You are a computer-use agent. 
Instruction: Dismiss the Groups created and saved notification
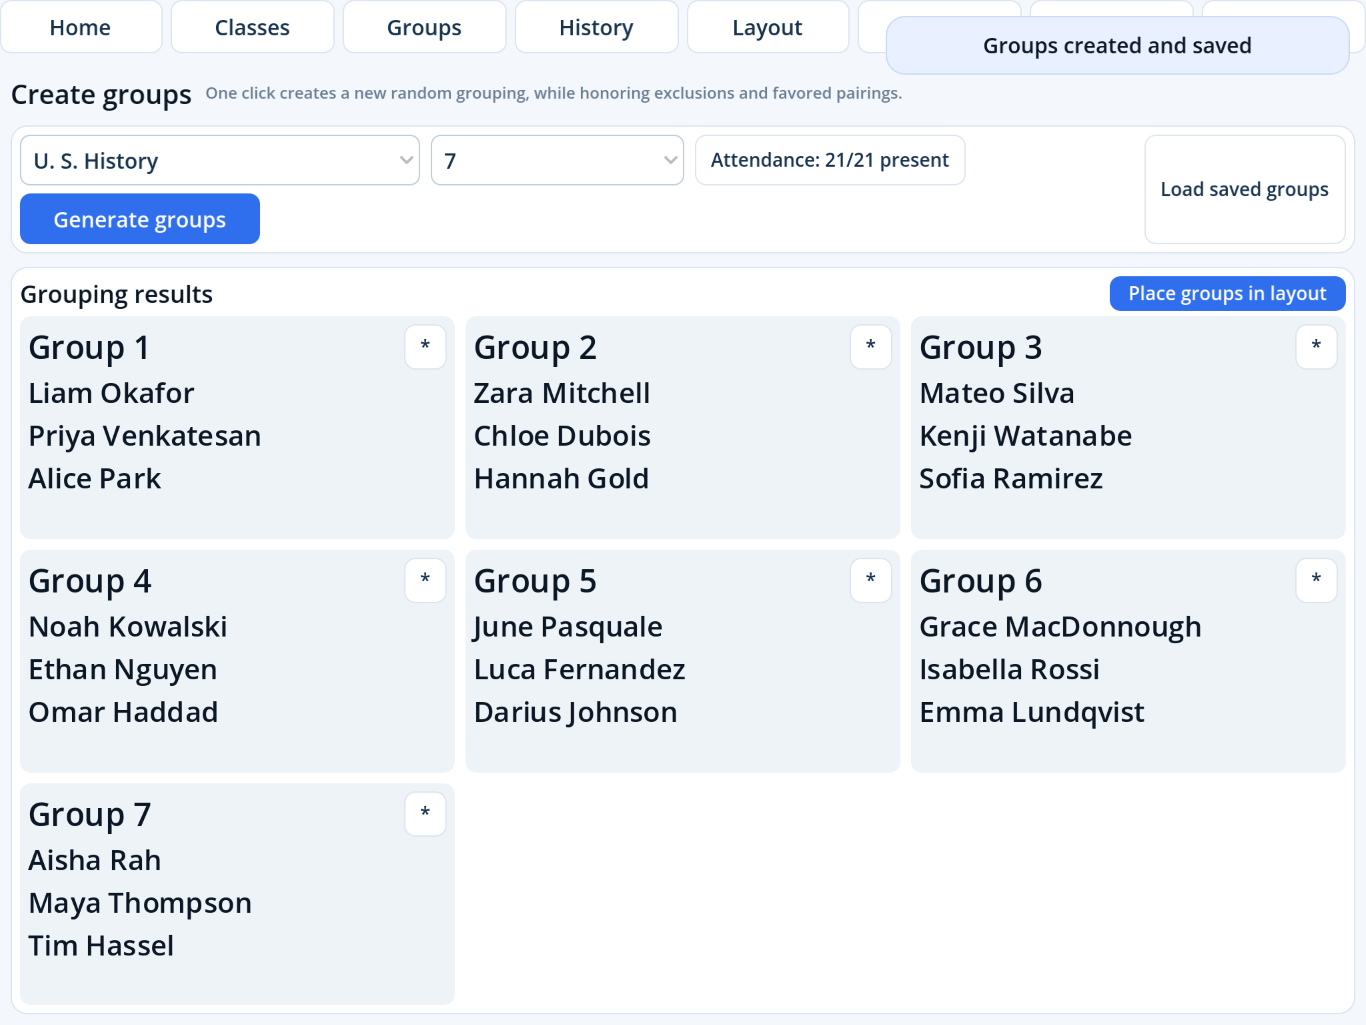click(x=1118, y=45)
